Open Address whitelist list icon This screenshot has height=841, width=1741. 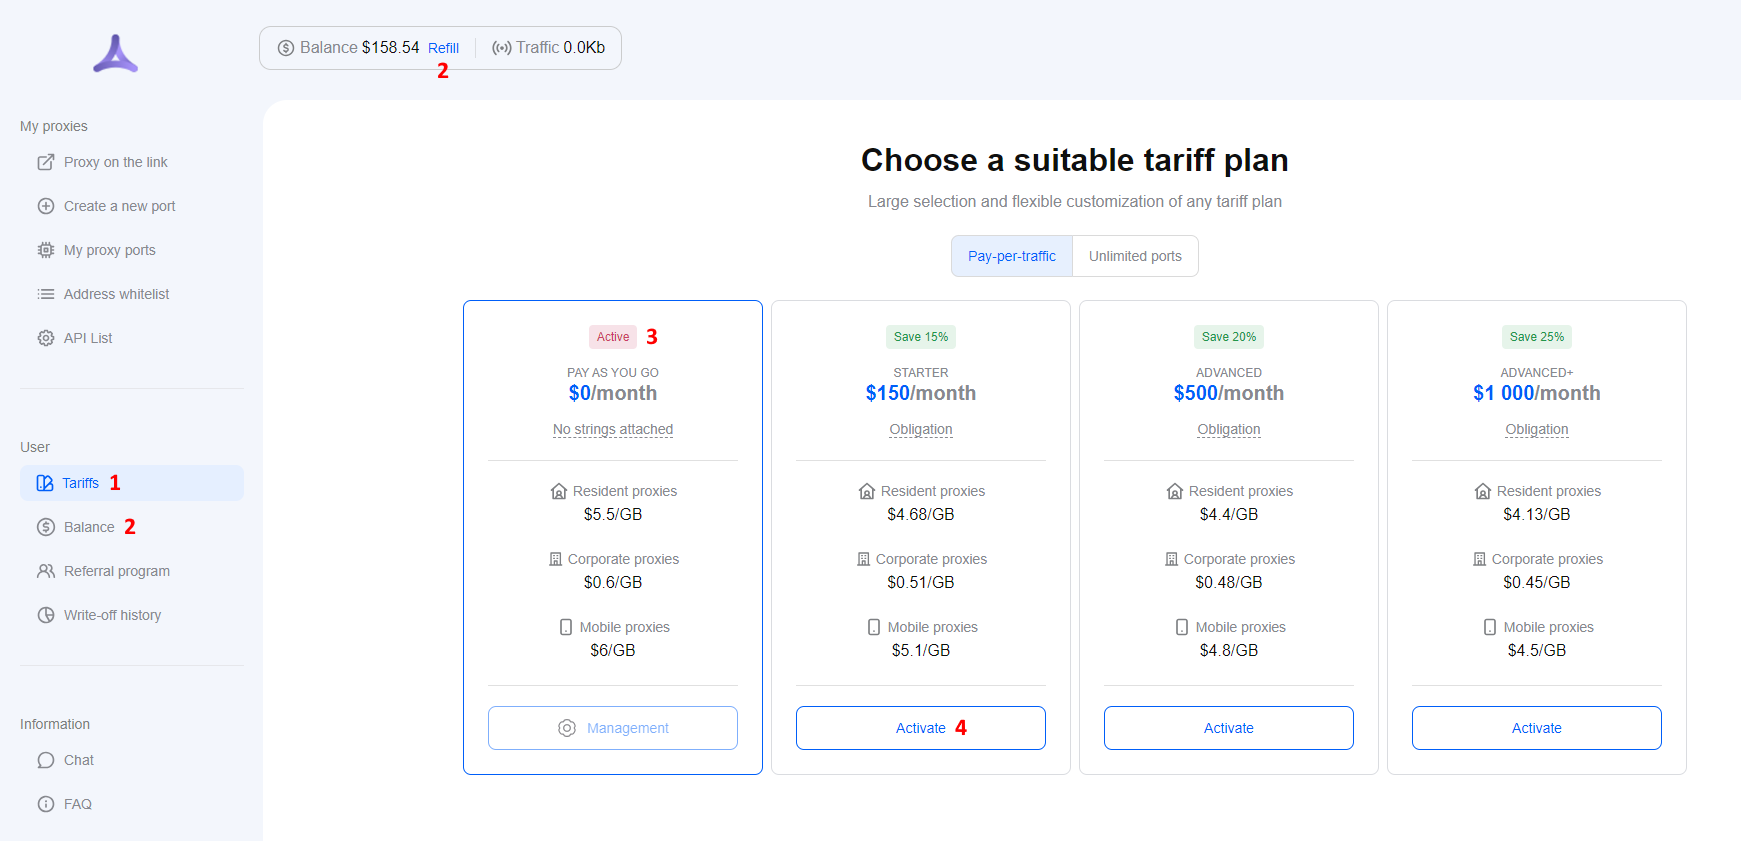[x=46, y=294]
